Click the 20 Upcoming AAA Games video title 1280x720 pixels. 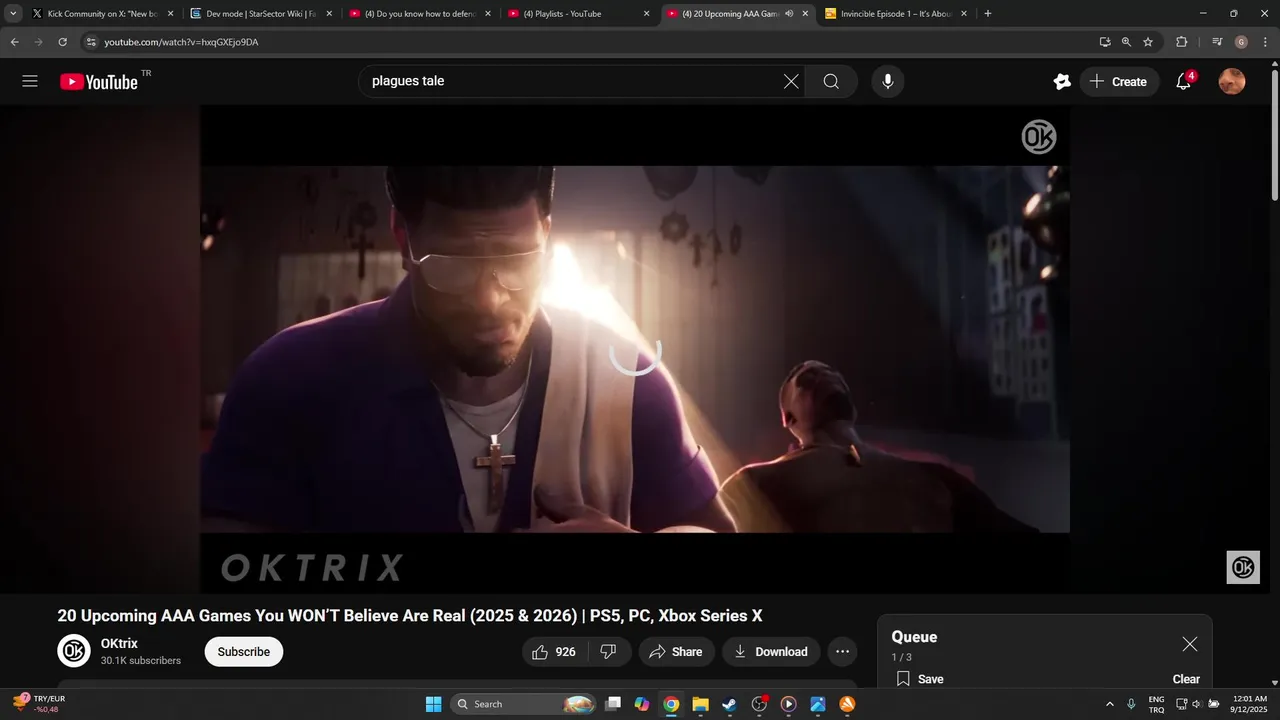(410, 616)
